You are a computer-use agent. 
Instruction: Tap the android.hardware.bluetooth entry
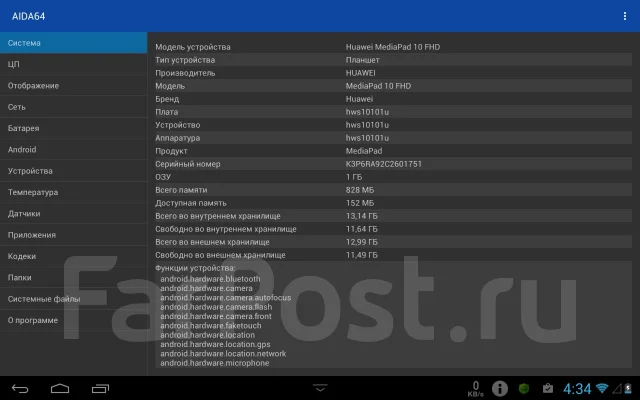(210, 279)
